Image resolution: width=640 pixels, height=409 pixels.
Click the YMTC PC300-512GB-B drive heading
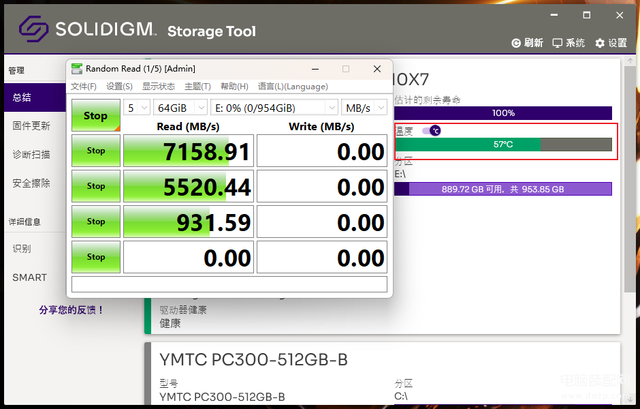click(x=253, y=360)
